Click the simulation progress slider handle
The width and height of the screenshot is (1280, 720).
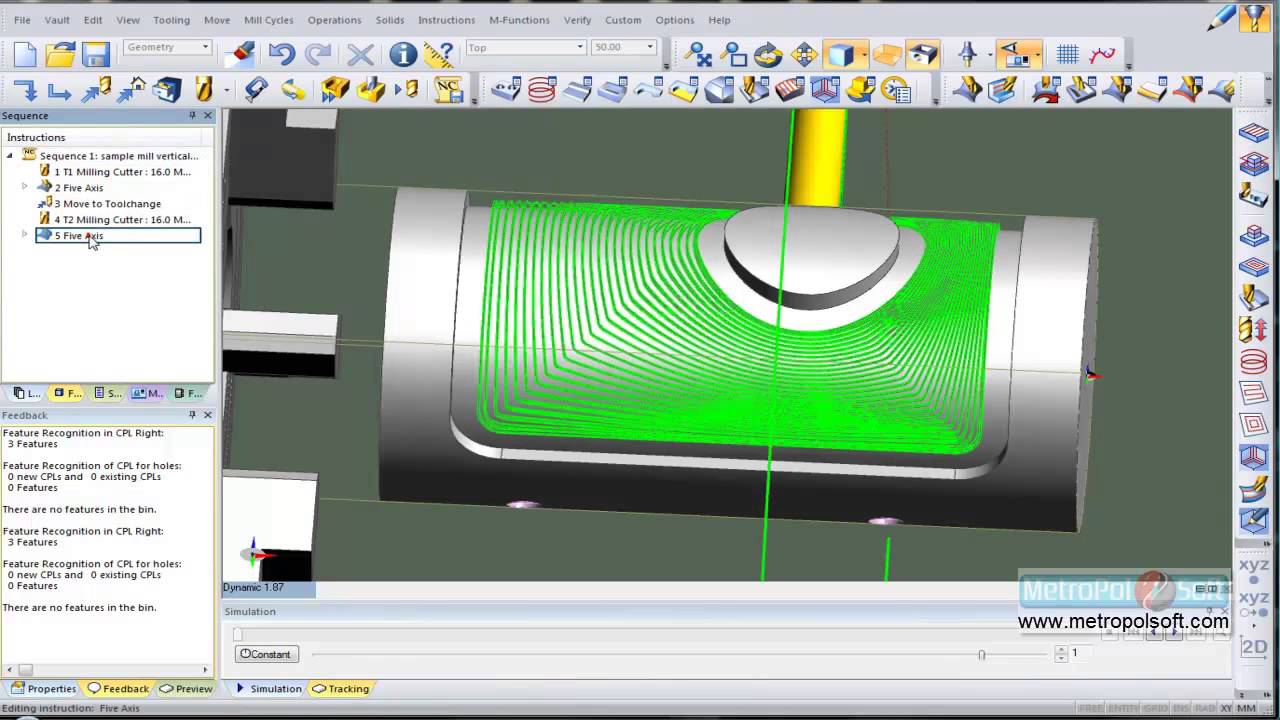pyautogui.click(x=238, y=634)
